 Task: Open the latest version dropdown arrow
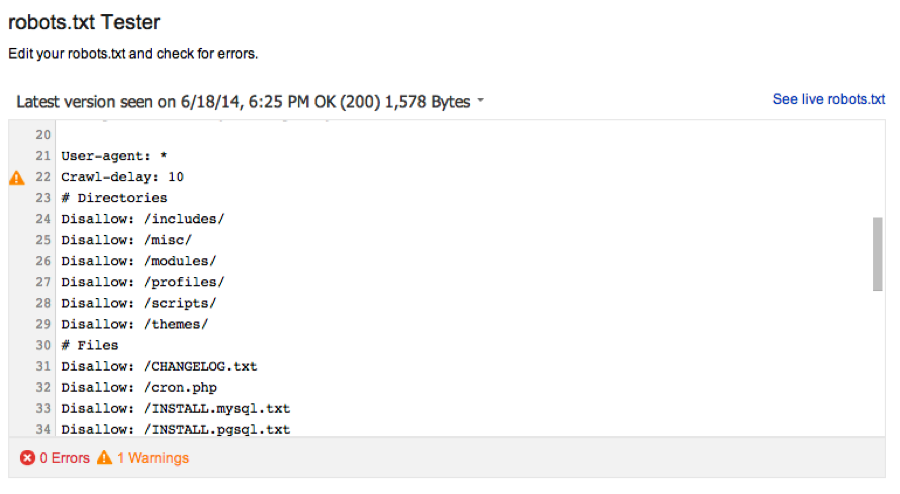[480, 100]
